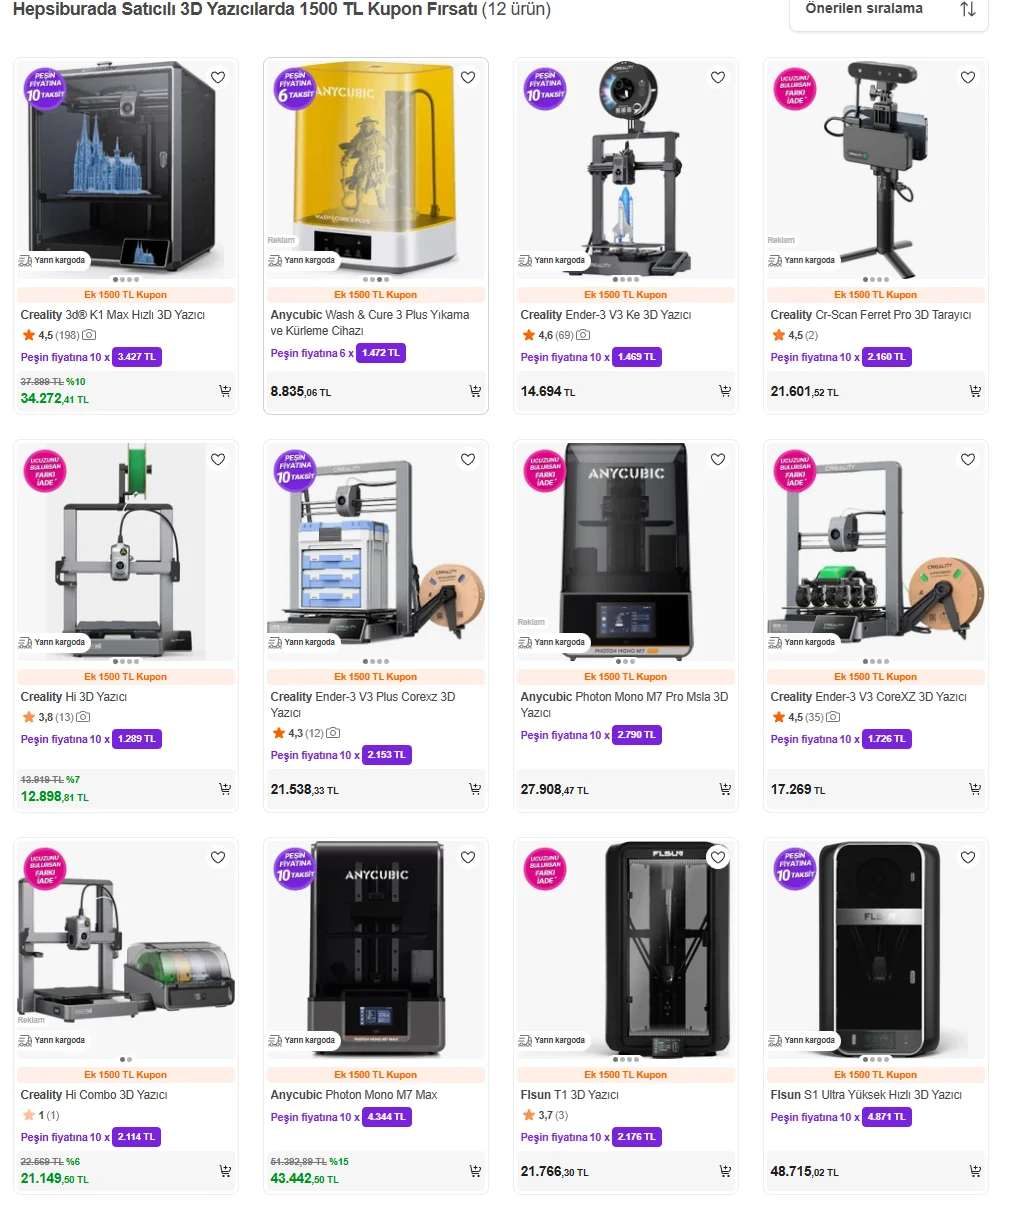Click the 2.160 TL installment badge on Cr-Scan Ferret
Image resolution: width=1034 pixels, height=1219 pixels.
pyautogui.click(x=887, y=357)
